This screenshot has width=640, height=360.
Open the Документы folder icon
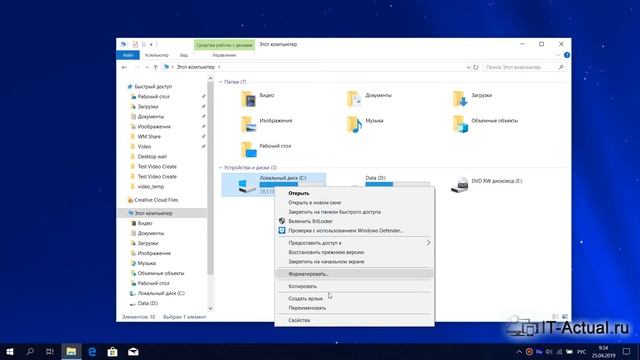(x=354, y=99)
